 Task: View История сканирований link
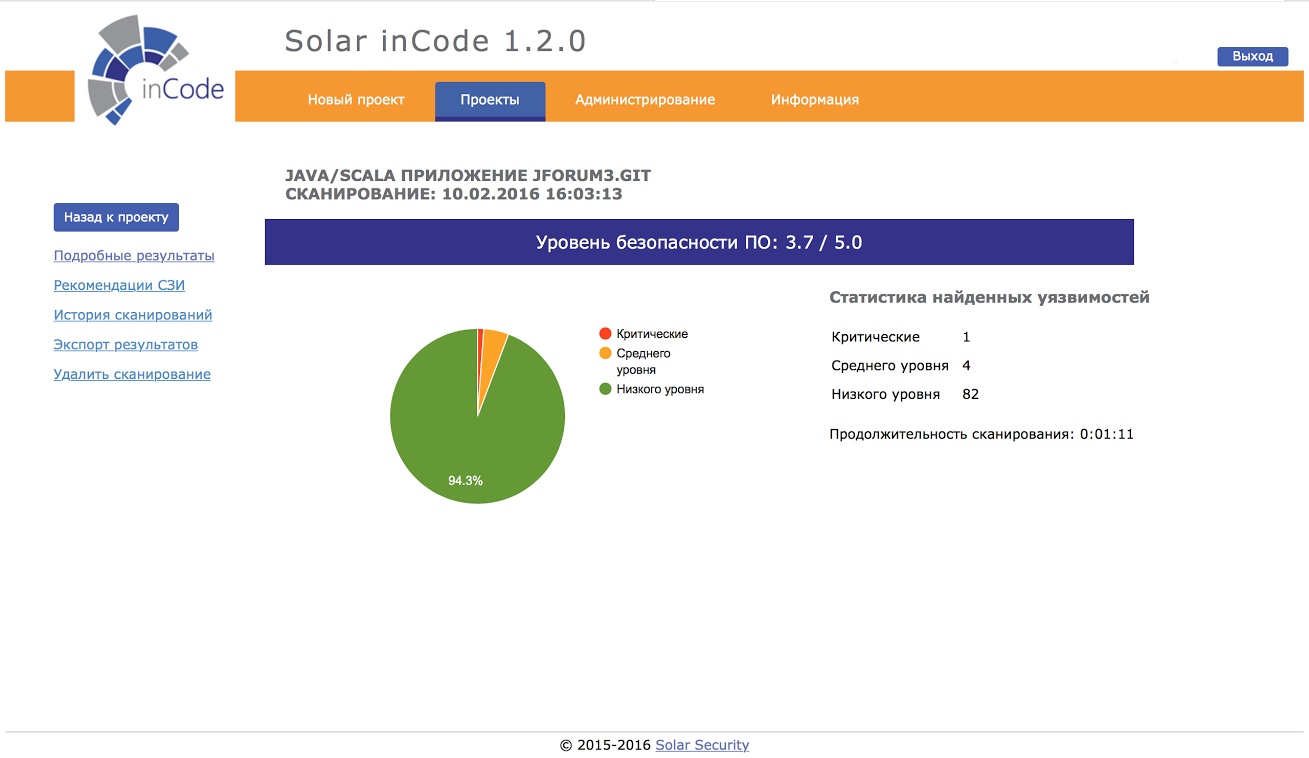tap(133, 315)
